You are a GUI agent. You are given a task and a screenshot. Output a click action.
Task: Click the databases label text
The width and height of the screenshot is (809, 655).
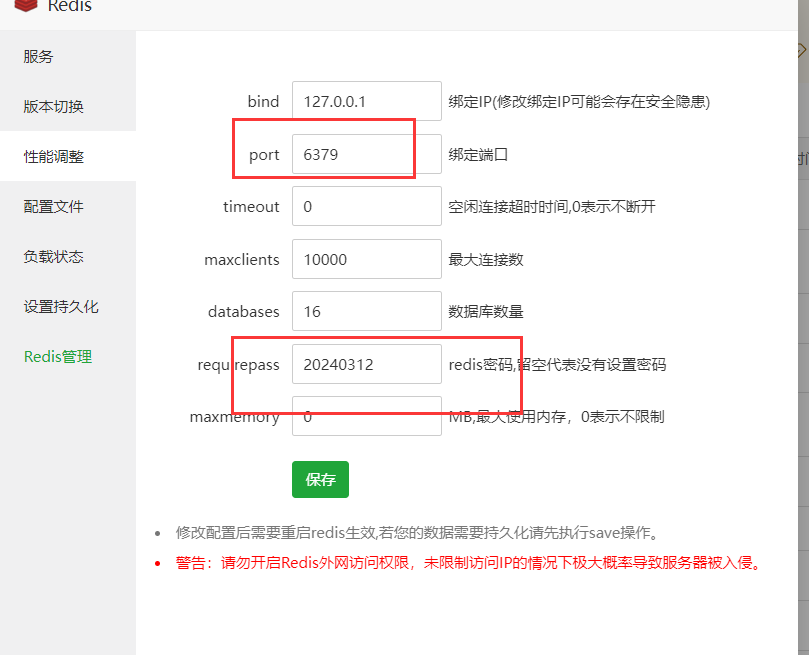(x=244, y=312)
